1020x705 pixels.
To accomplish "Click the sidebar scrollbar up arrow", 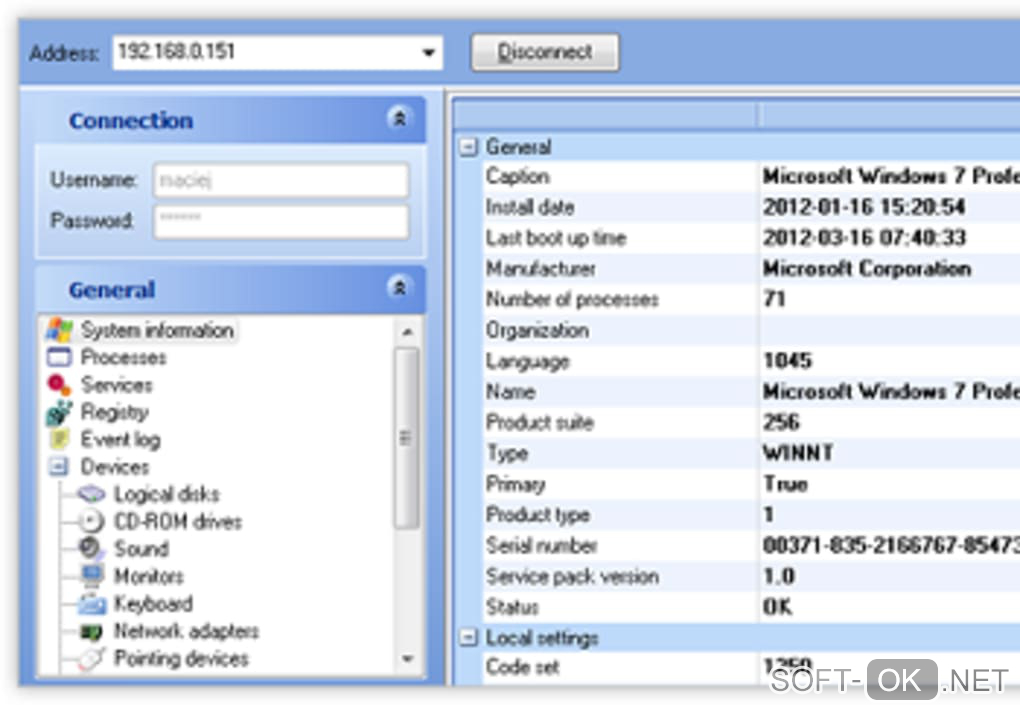I will pyautogui.click(x=407, y=332).
